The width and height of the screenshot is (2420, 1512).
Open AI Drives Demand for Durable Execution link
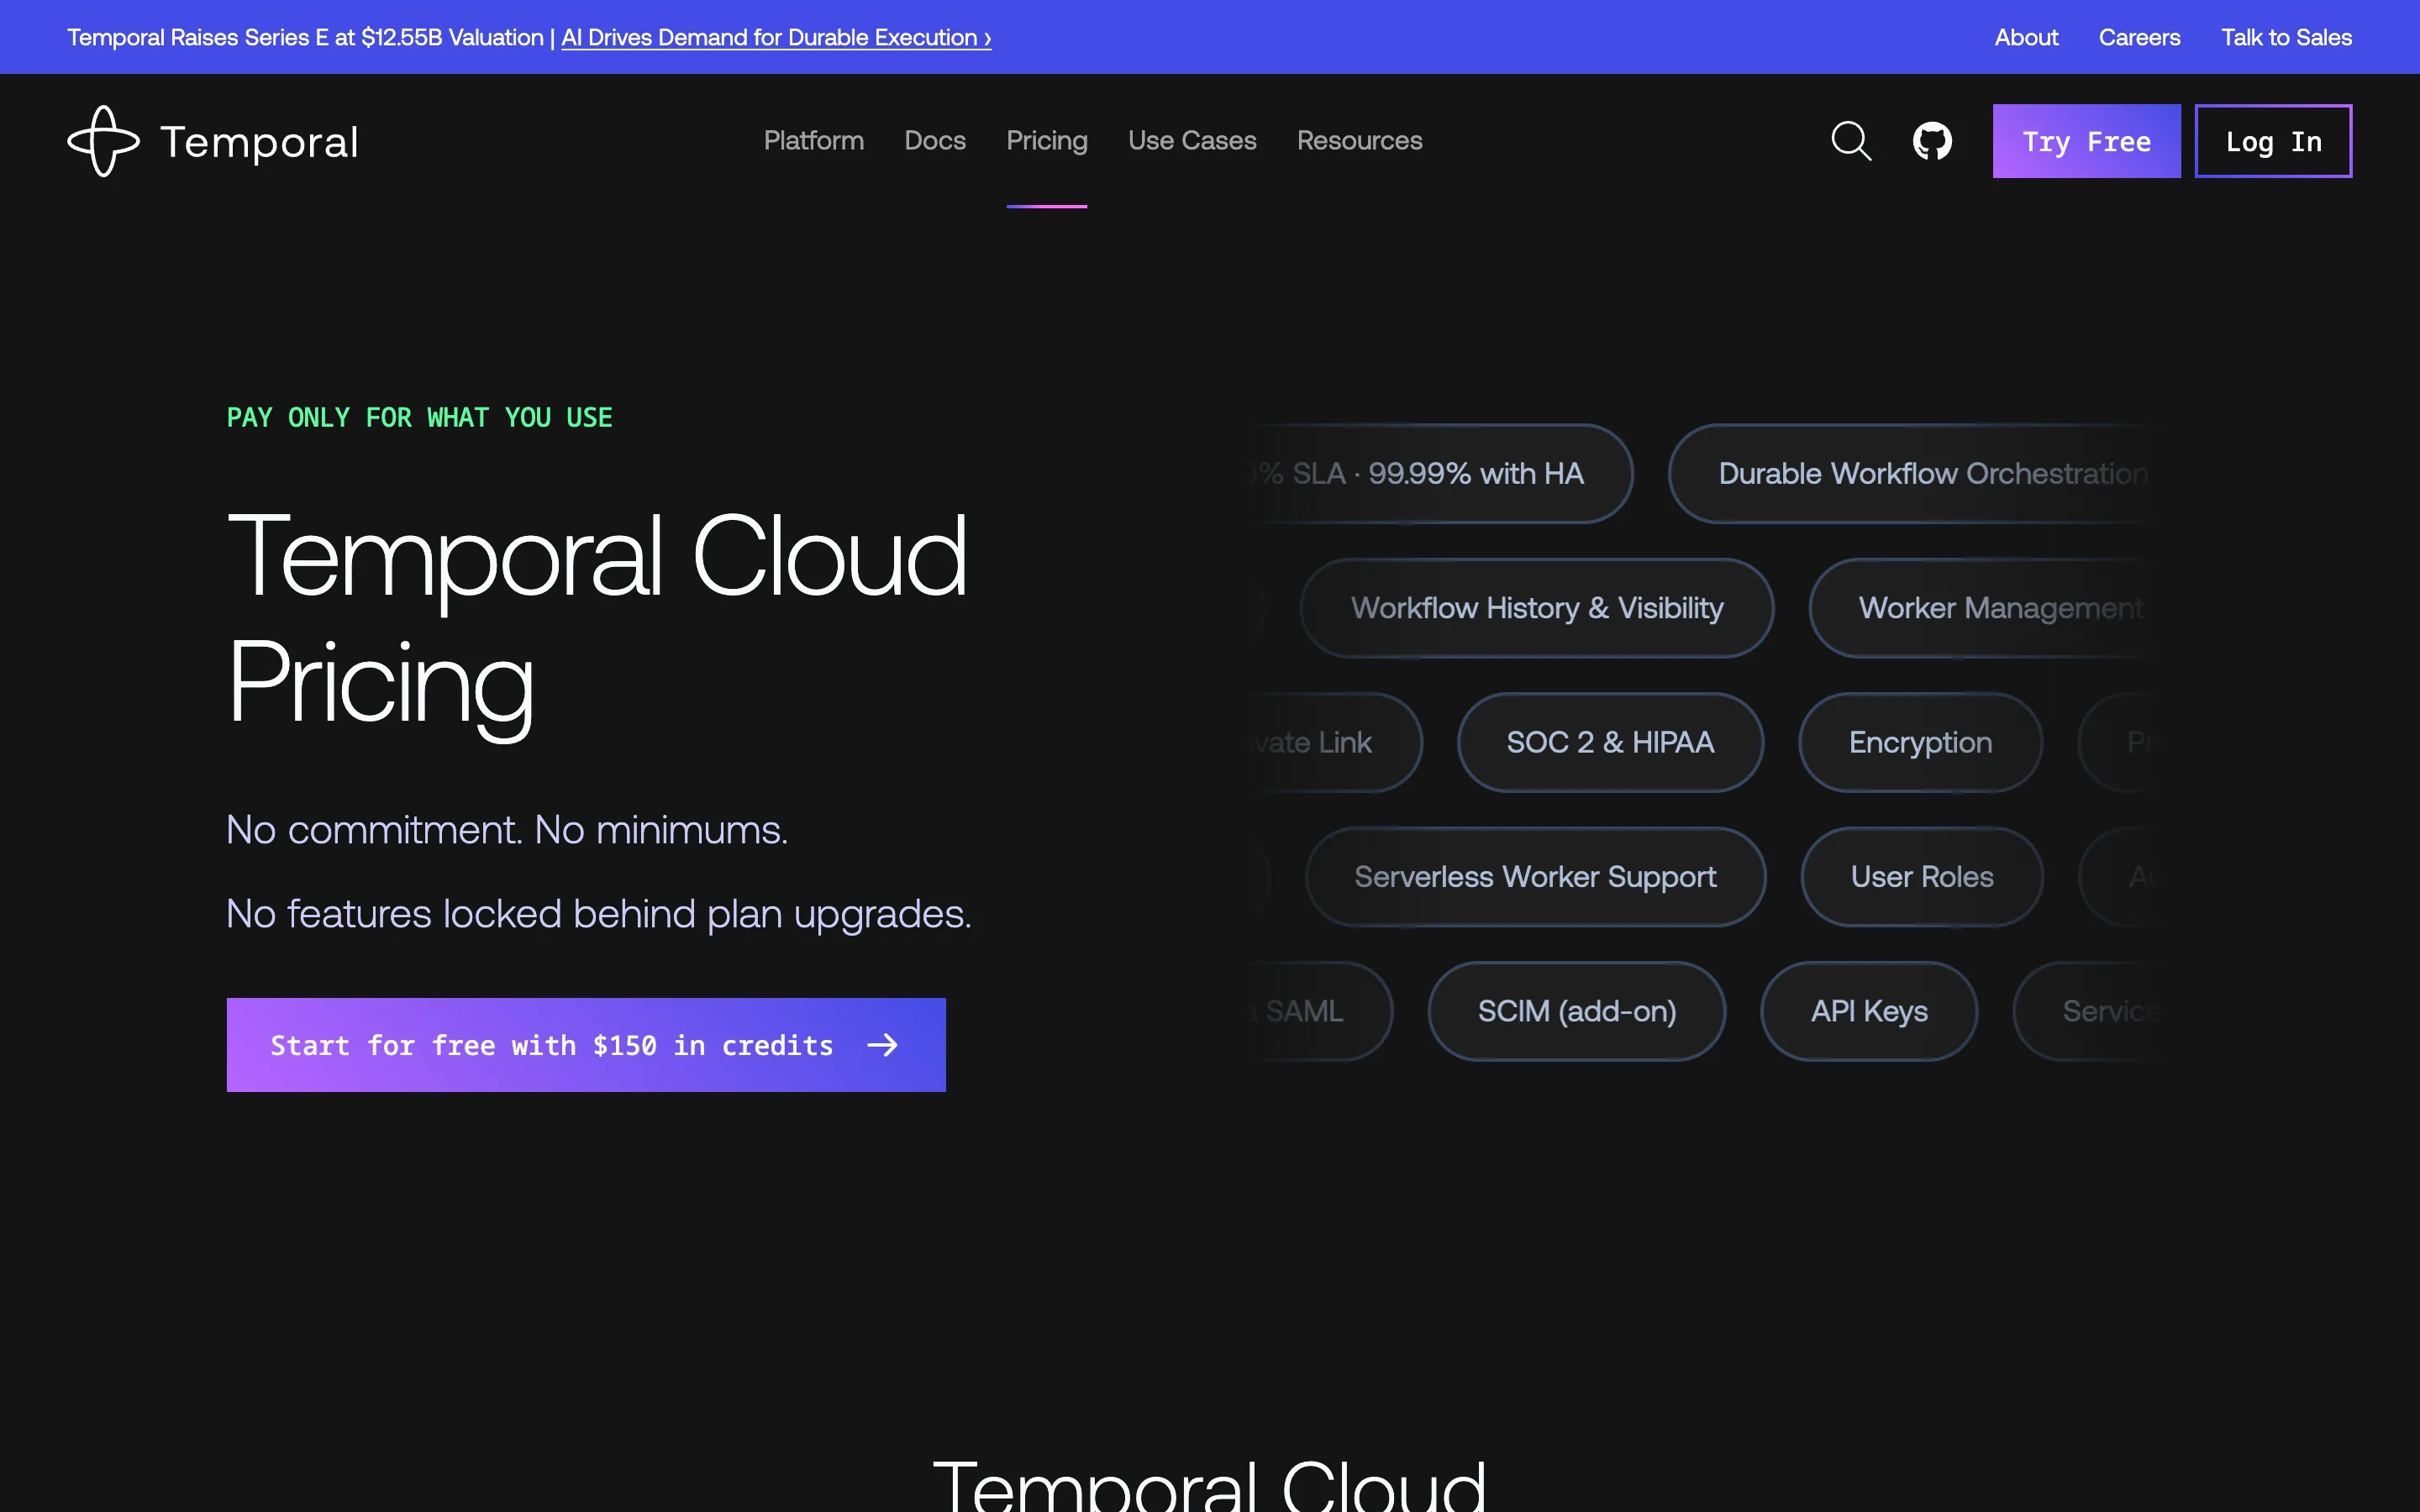[x=776, y=37]
